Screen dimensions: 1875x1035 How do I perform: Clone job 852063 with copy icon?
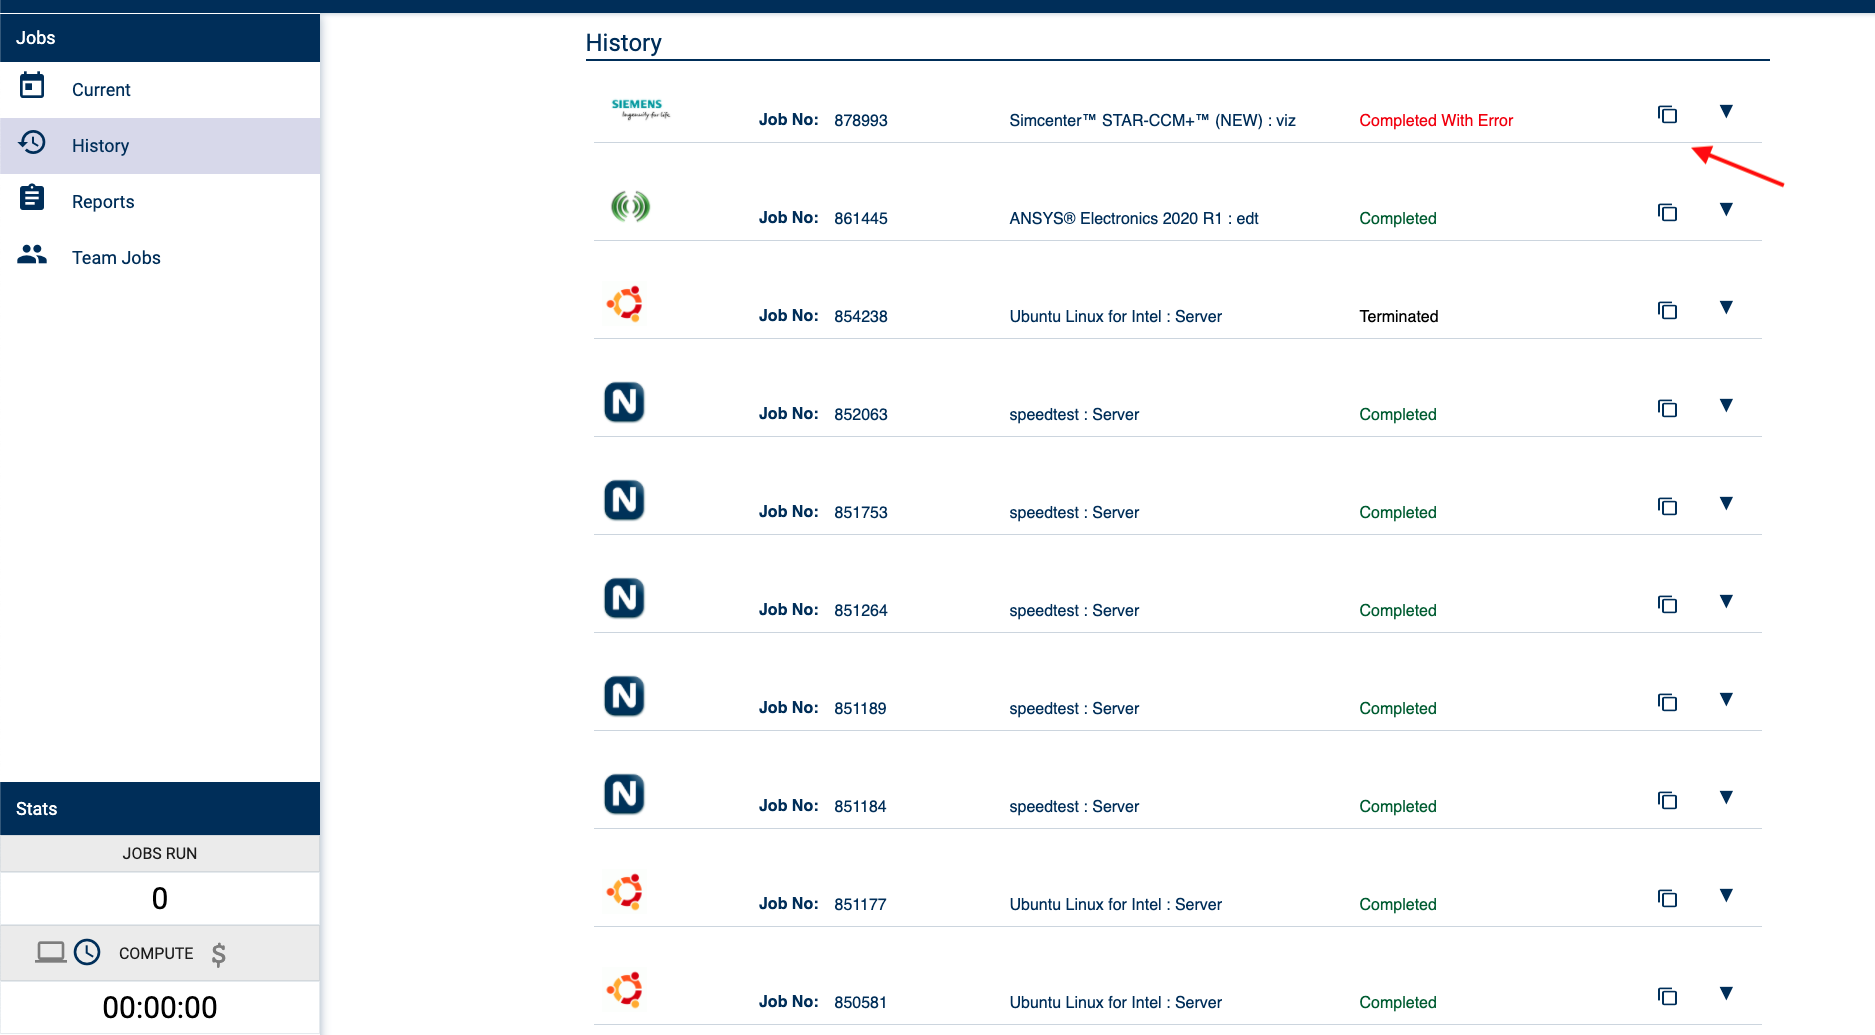(x=1667, y=408)
